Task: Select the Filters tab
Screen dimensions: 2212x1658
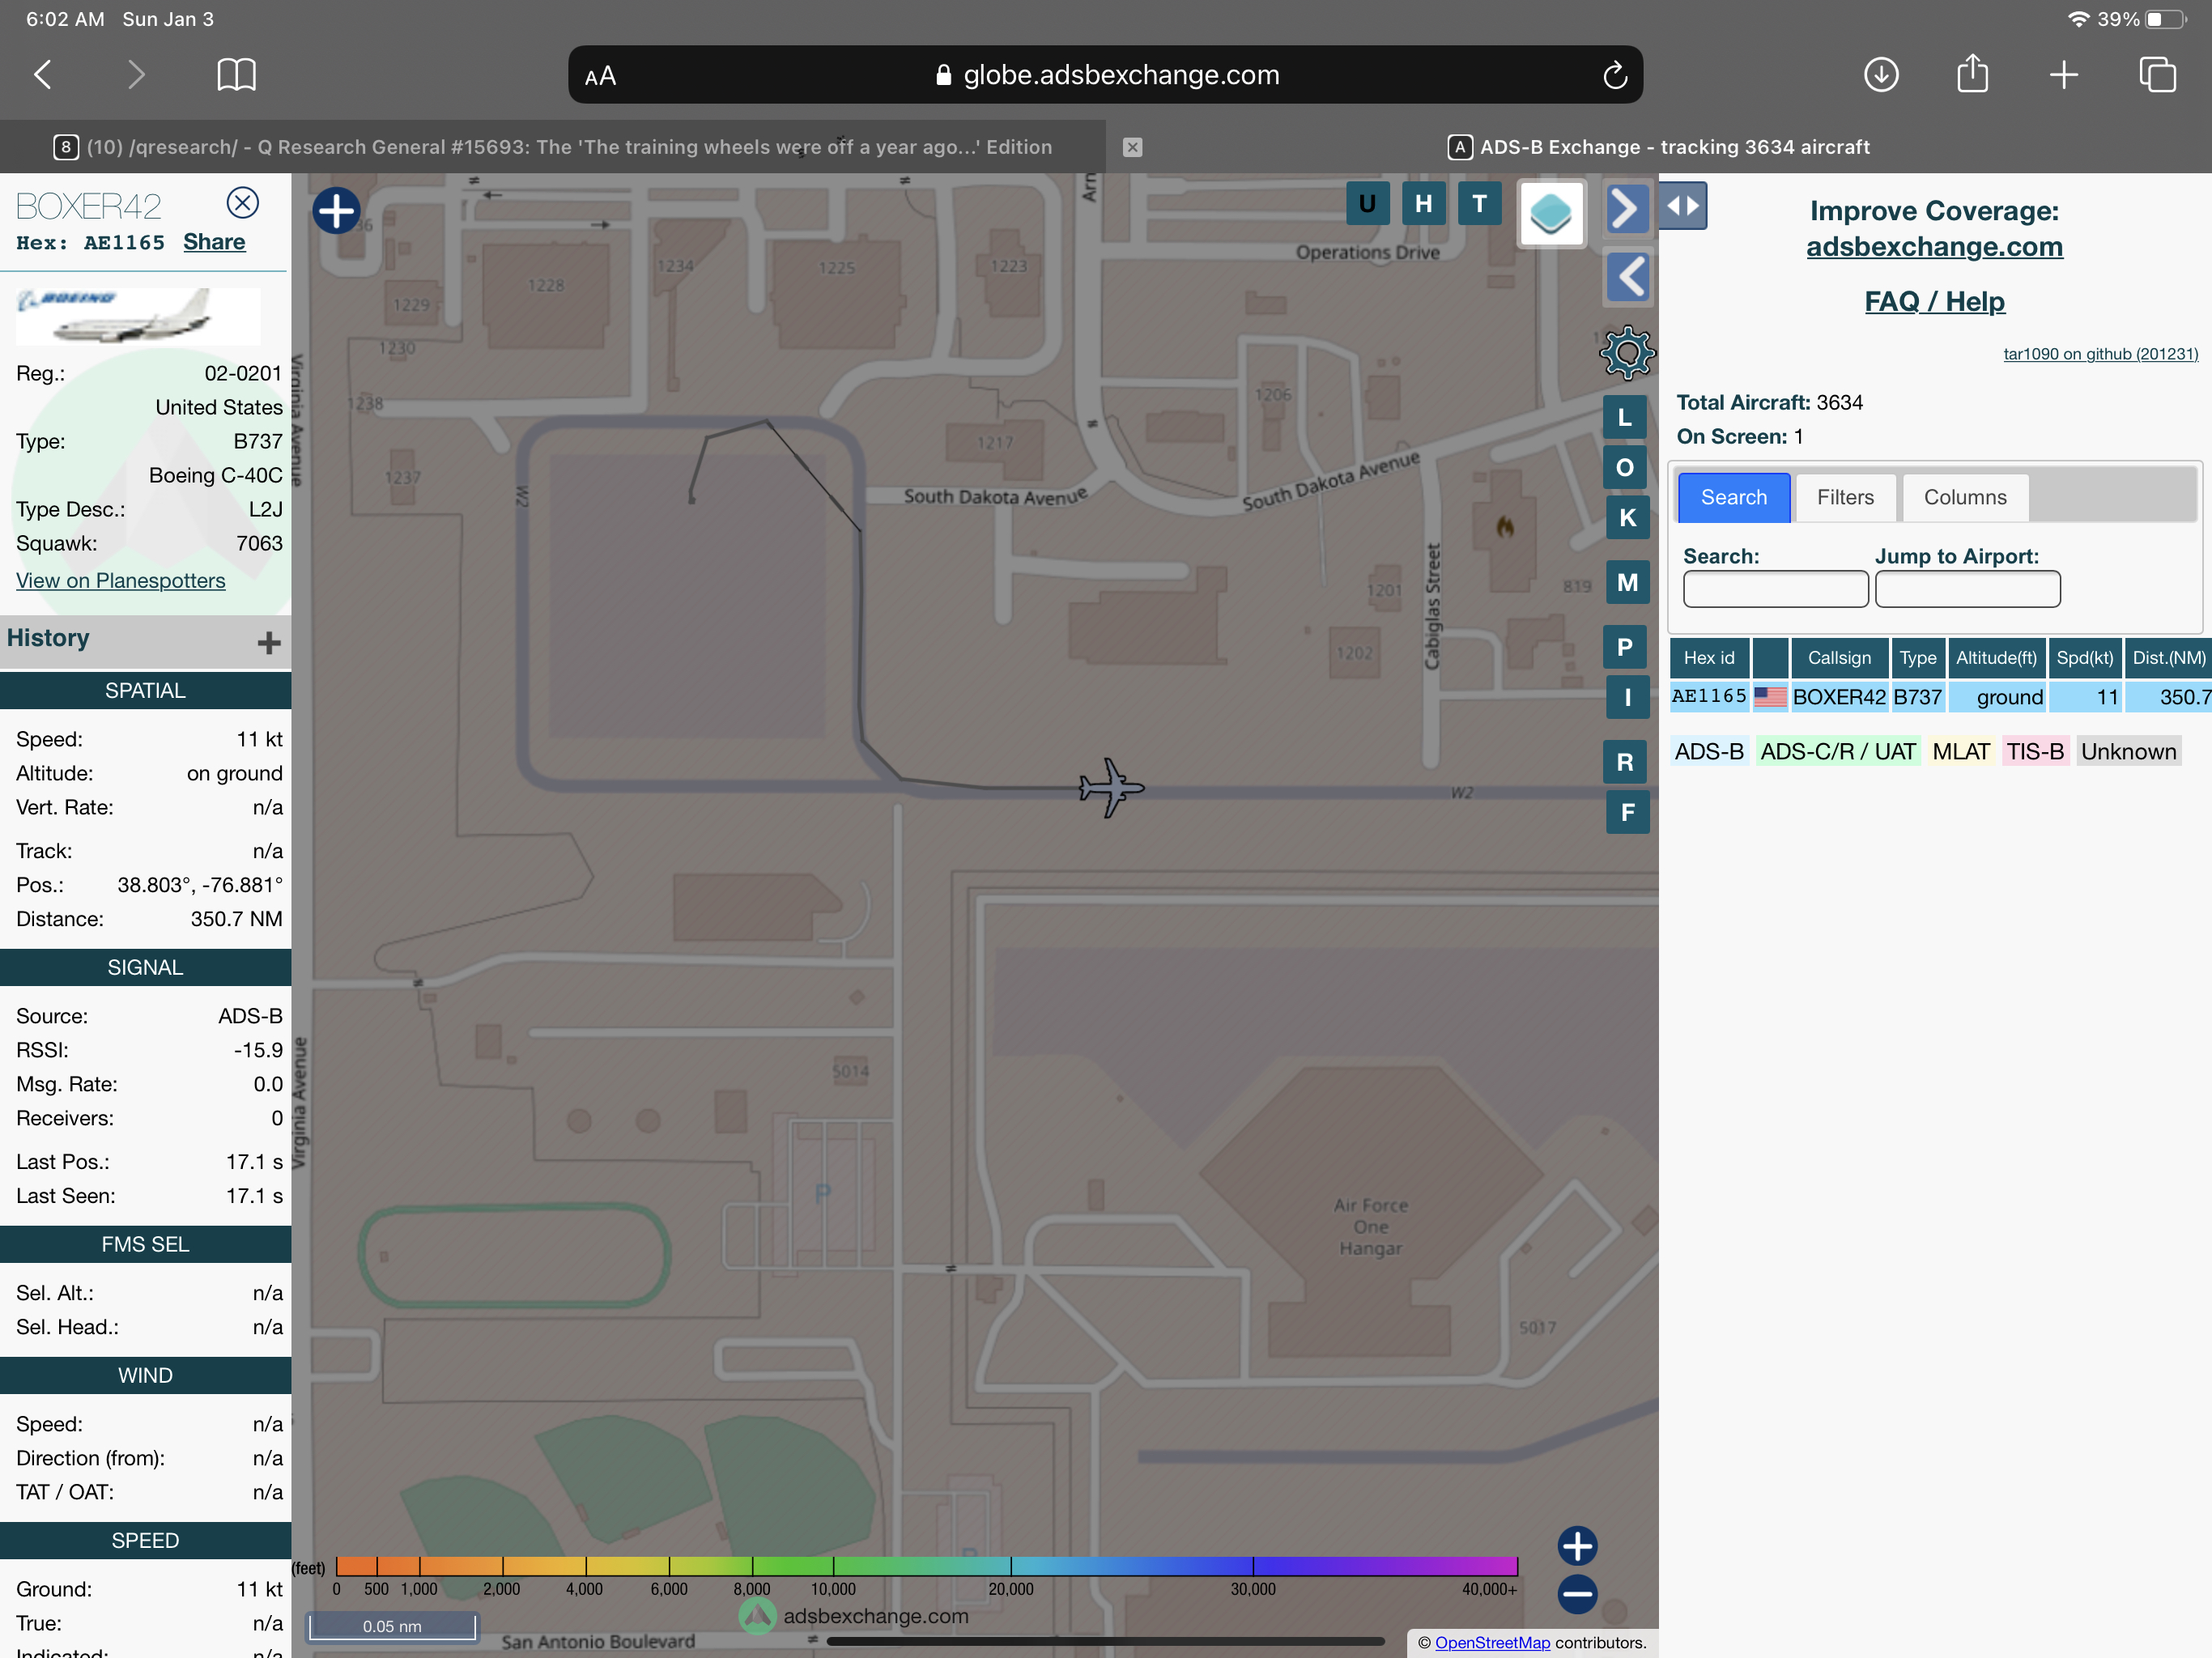Action: 1845,497
